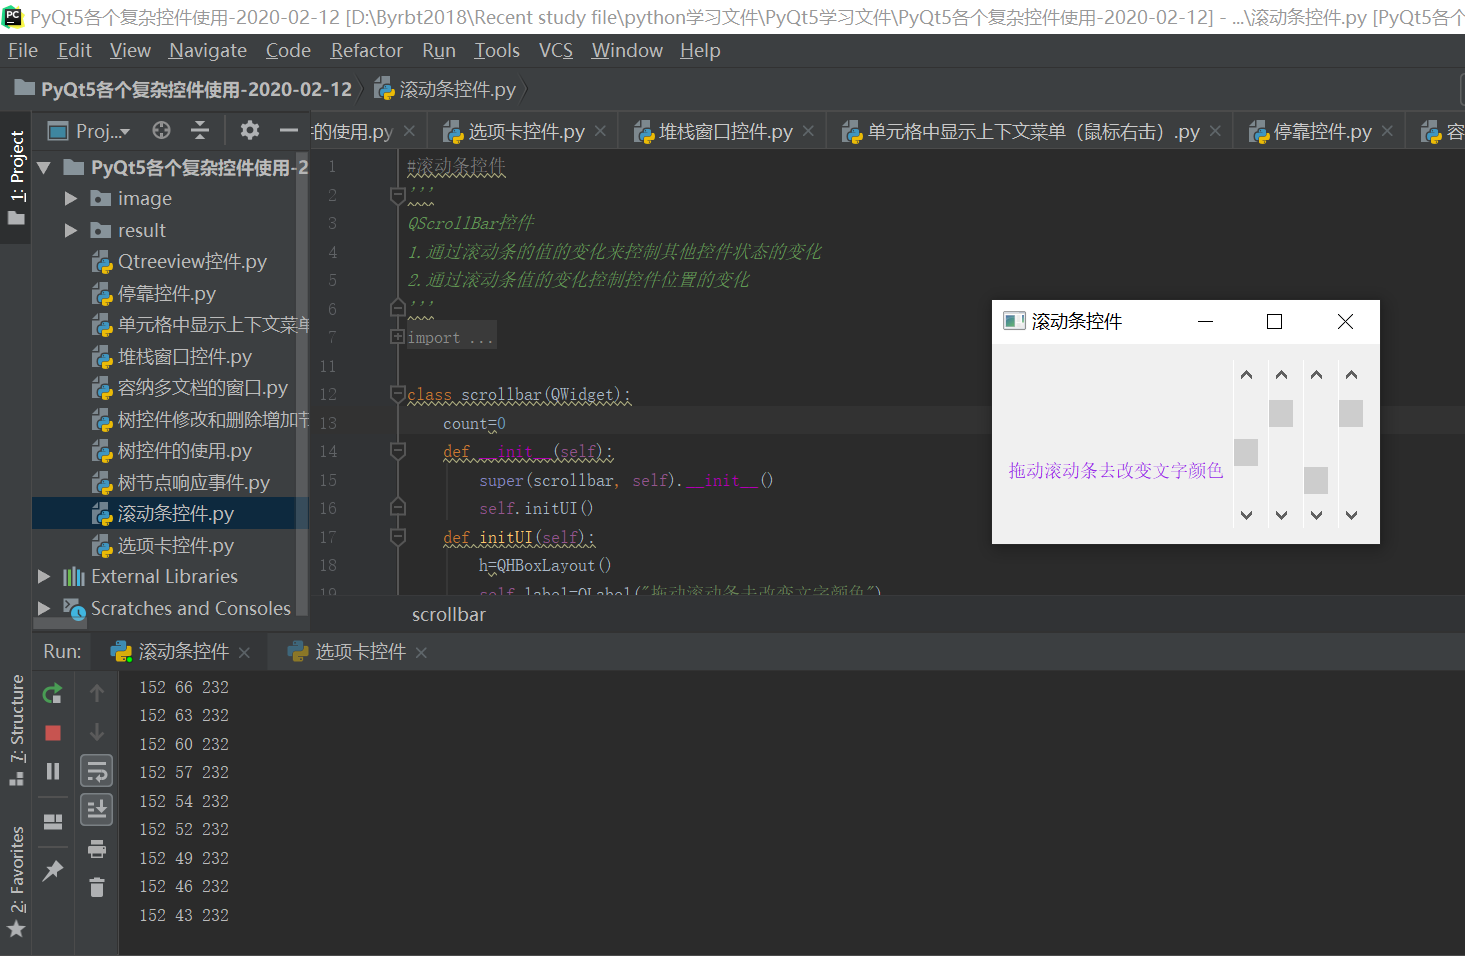
Task: Fold the class scrollbar block in the gutter
Action: [x=397, y=394]
